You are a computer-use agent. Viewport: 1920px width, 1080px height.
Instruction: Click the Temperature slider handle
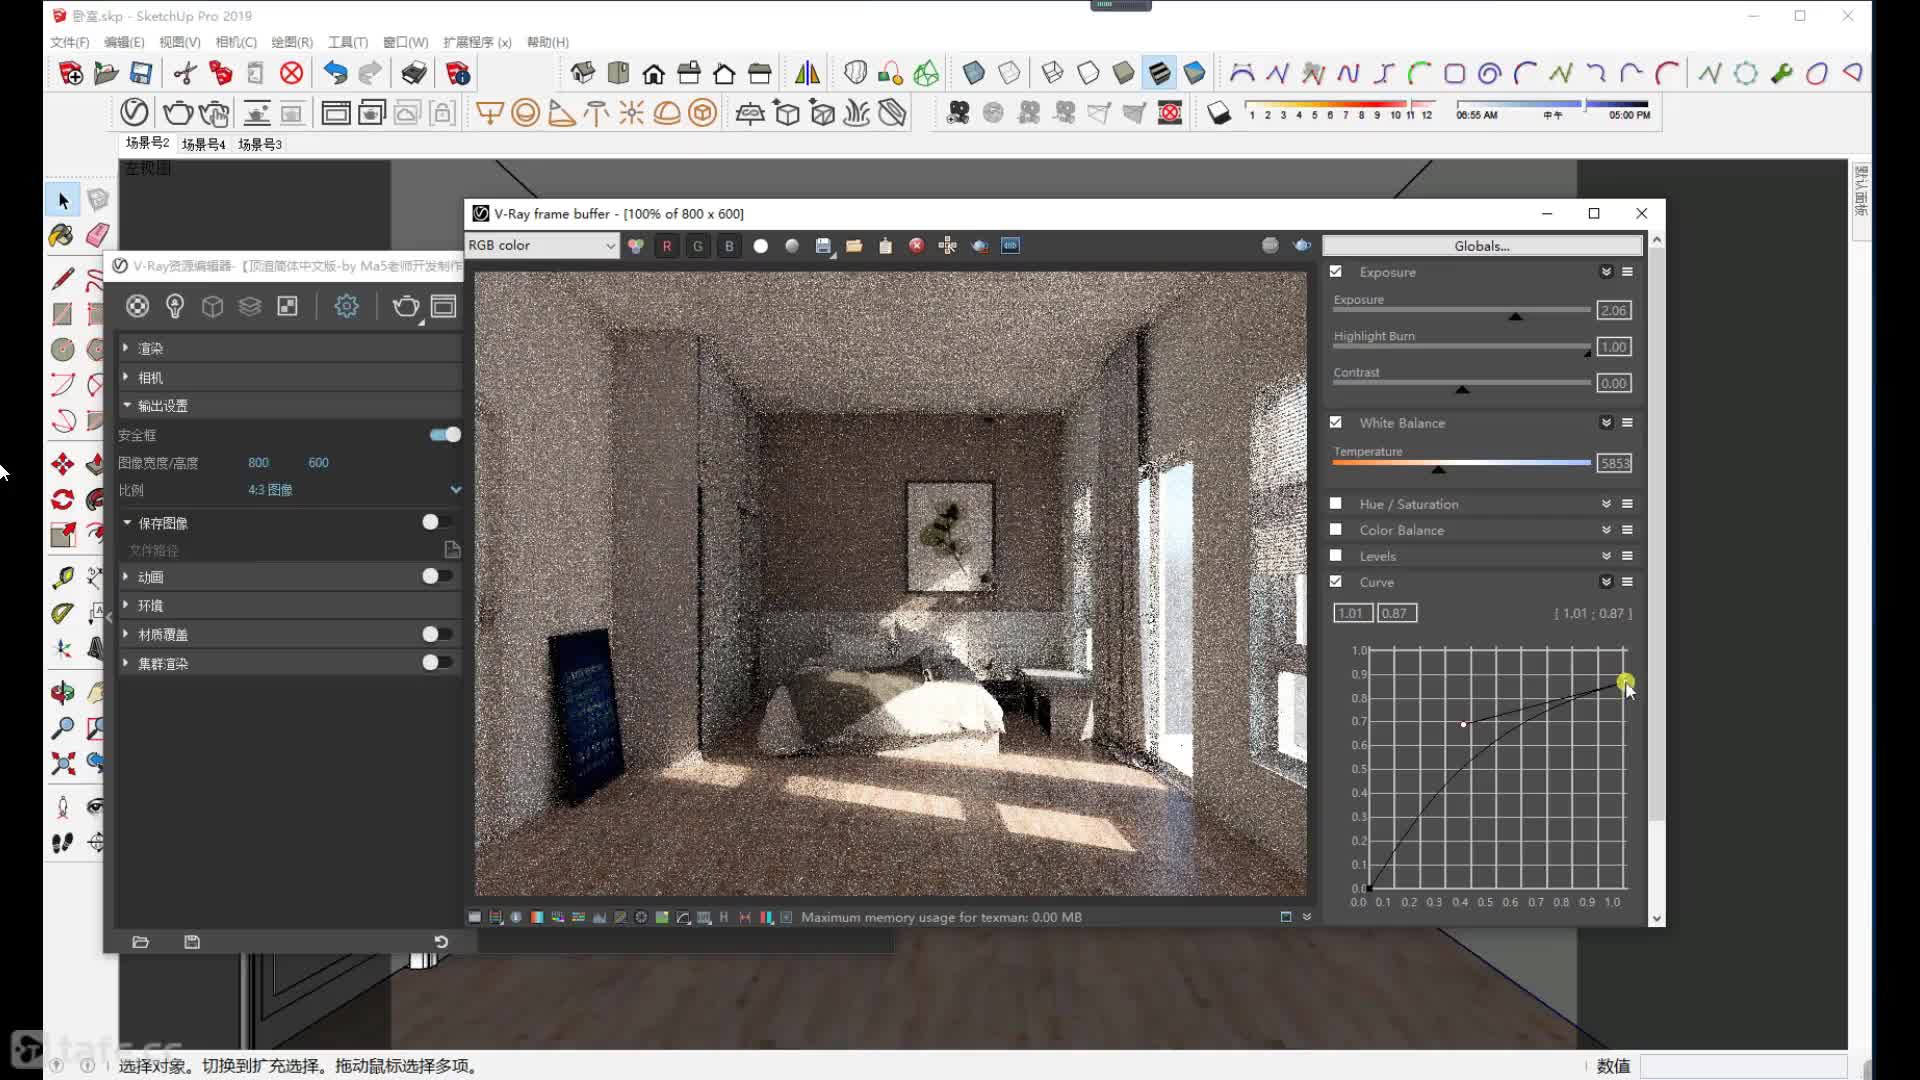tap(1438, 469)
